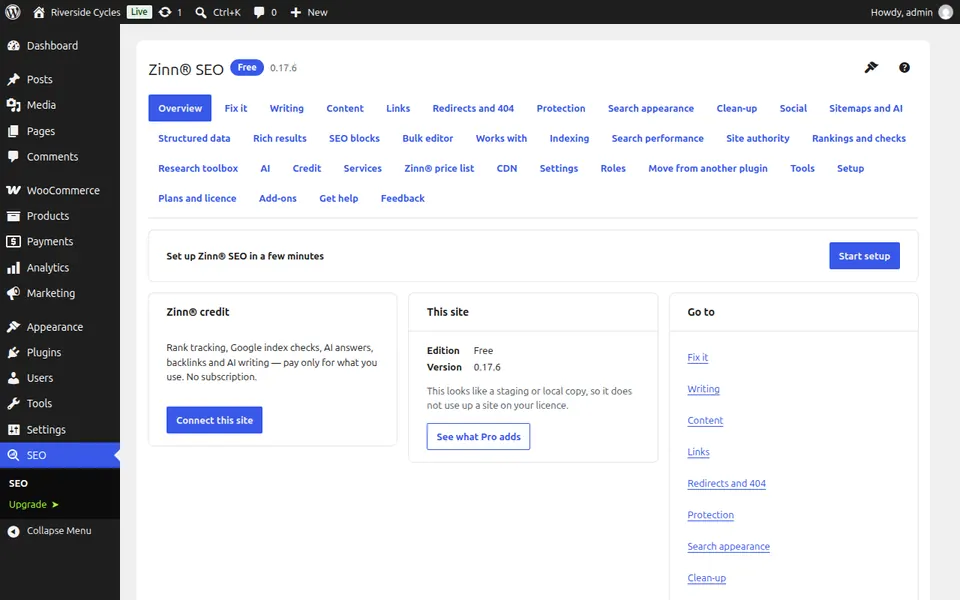Click the help question mark icon
This screenshot has height=600, width=960.
pos(904,67)
